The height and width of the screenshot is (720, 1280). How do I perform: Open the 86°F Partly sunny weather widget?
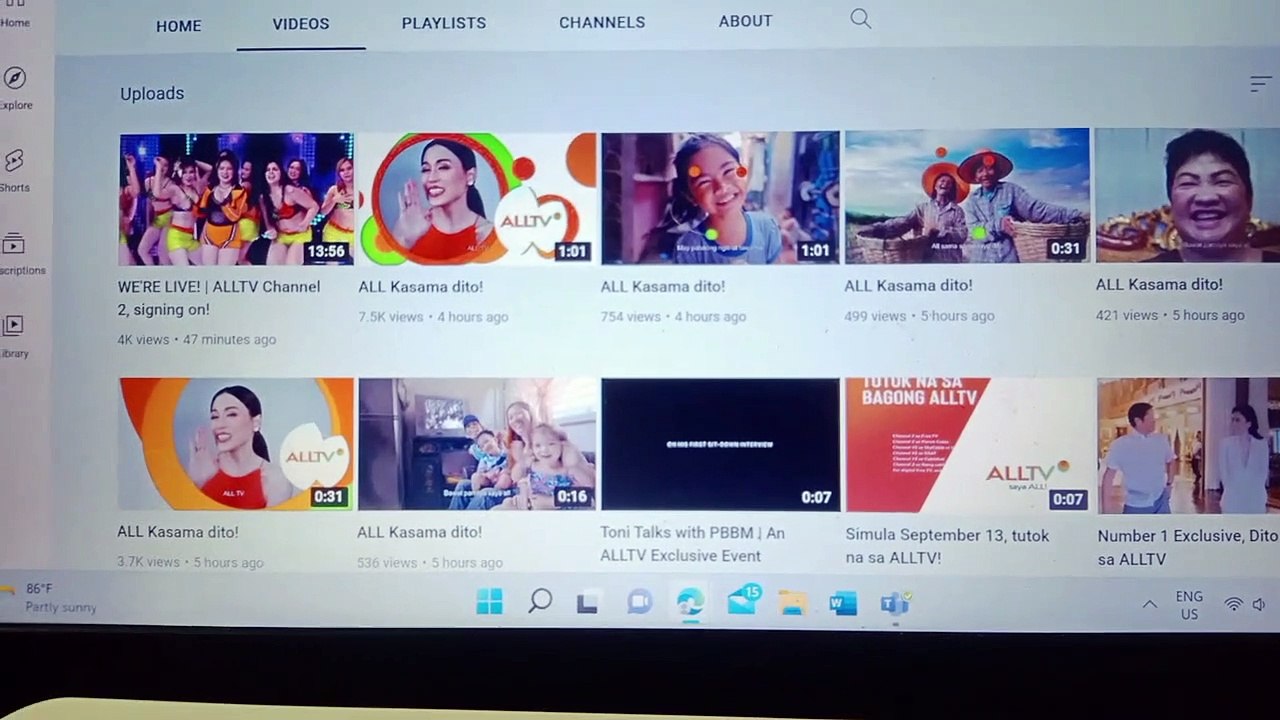point(52,598)
